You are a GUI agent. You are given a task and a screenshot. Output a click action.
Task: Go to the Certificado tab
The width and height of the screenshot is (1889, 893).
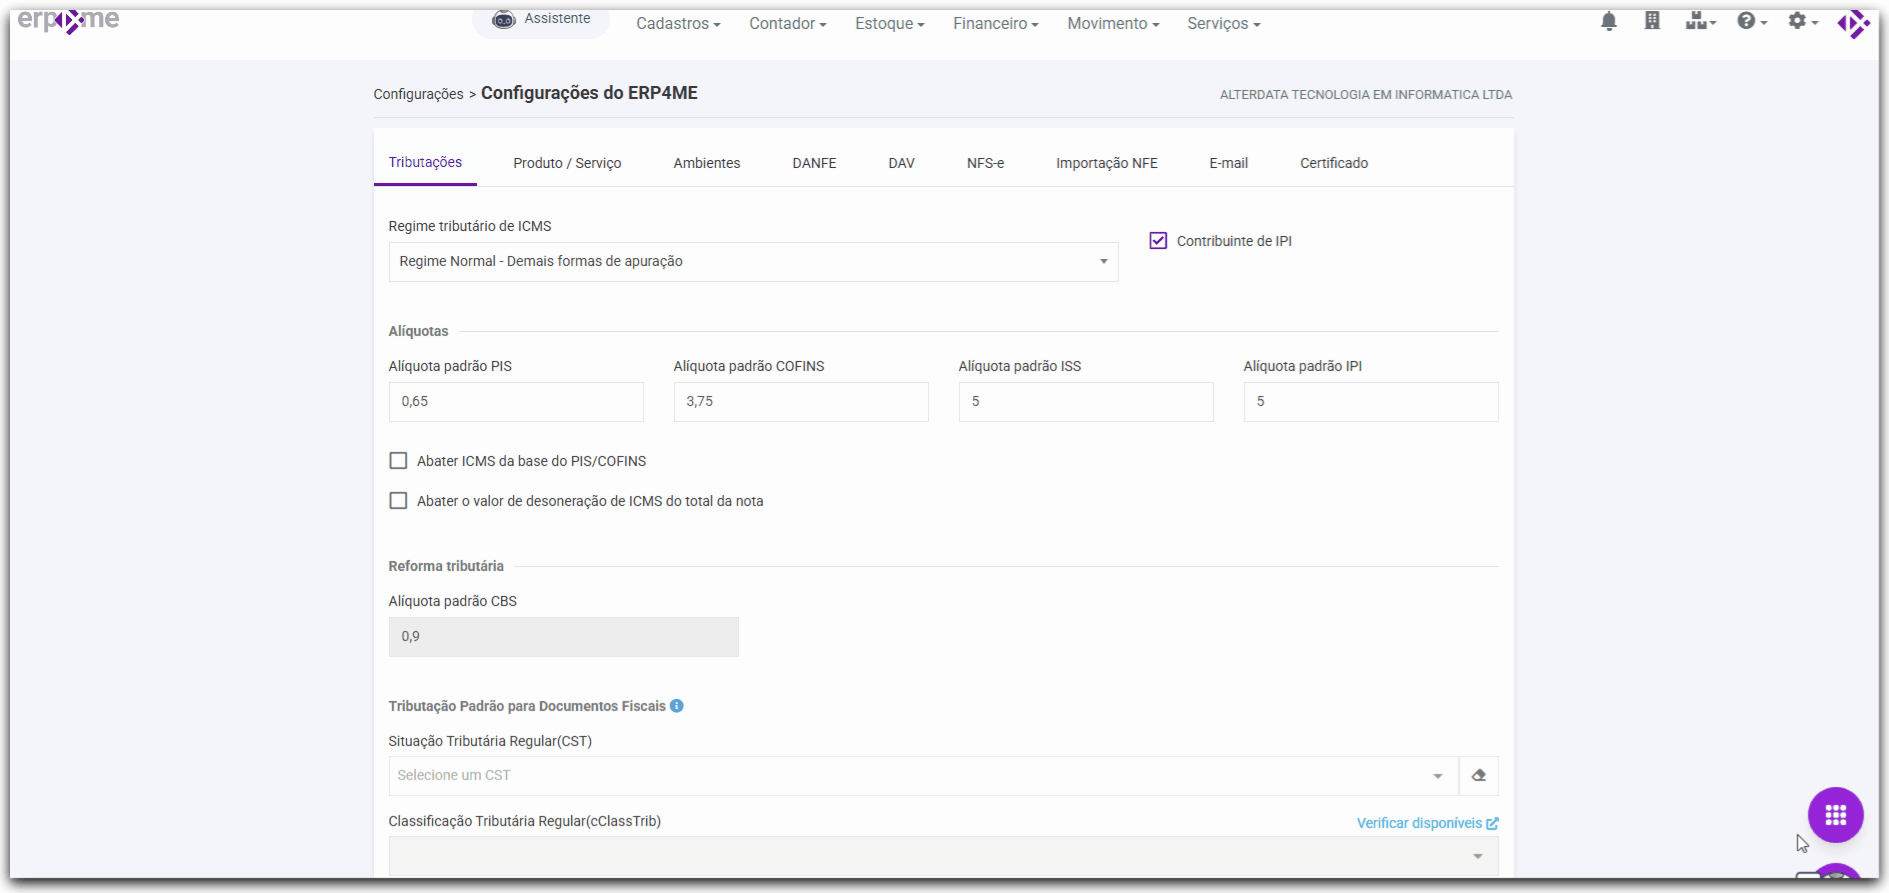1333,163
